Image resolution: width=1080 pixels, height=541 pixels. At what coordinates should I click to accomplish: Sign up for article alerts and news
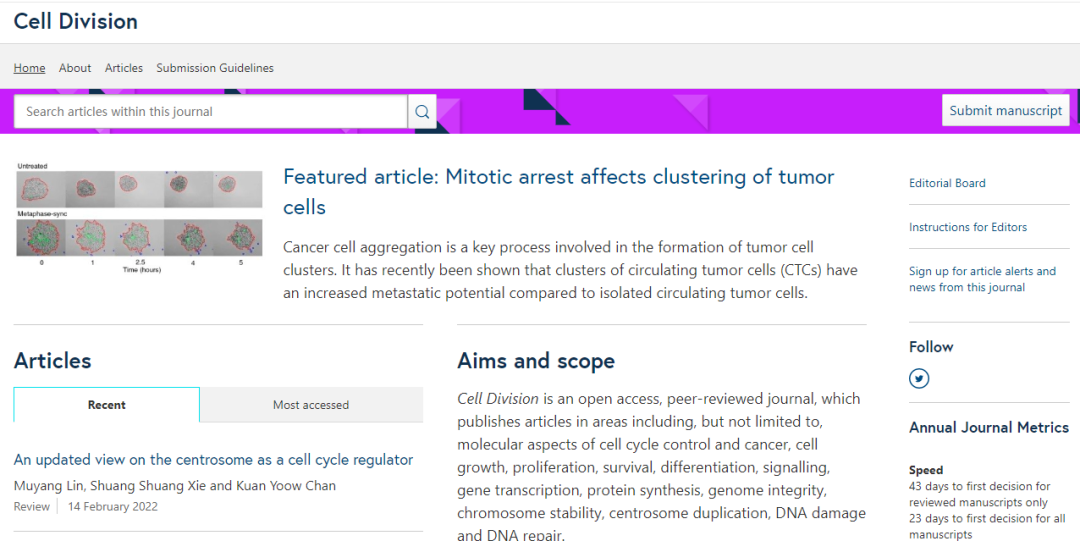[x=982, y=279]
